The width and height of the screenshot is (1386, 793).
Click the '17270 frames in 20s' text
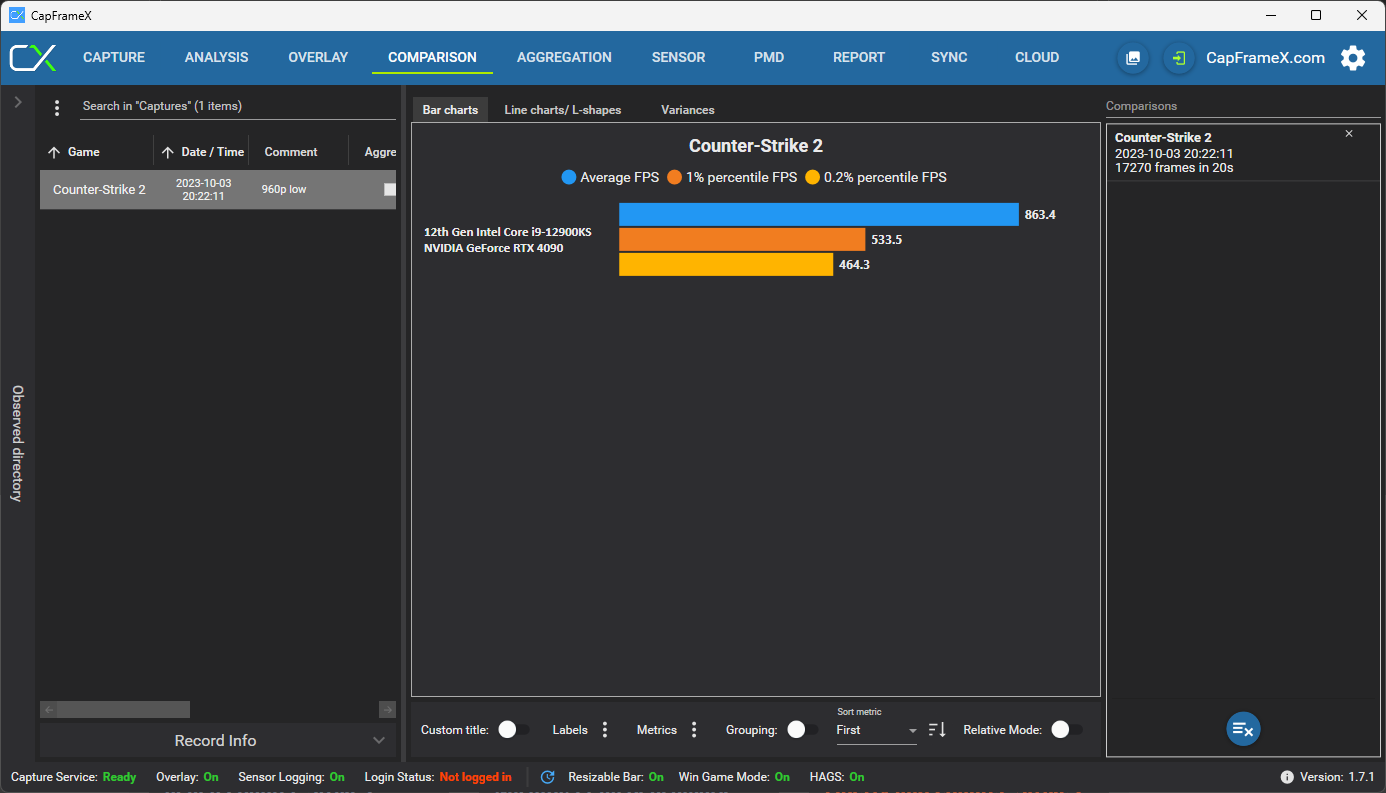click(1174, 168)
